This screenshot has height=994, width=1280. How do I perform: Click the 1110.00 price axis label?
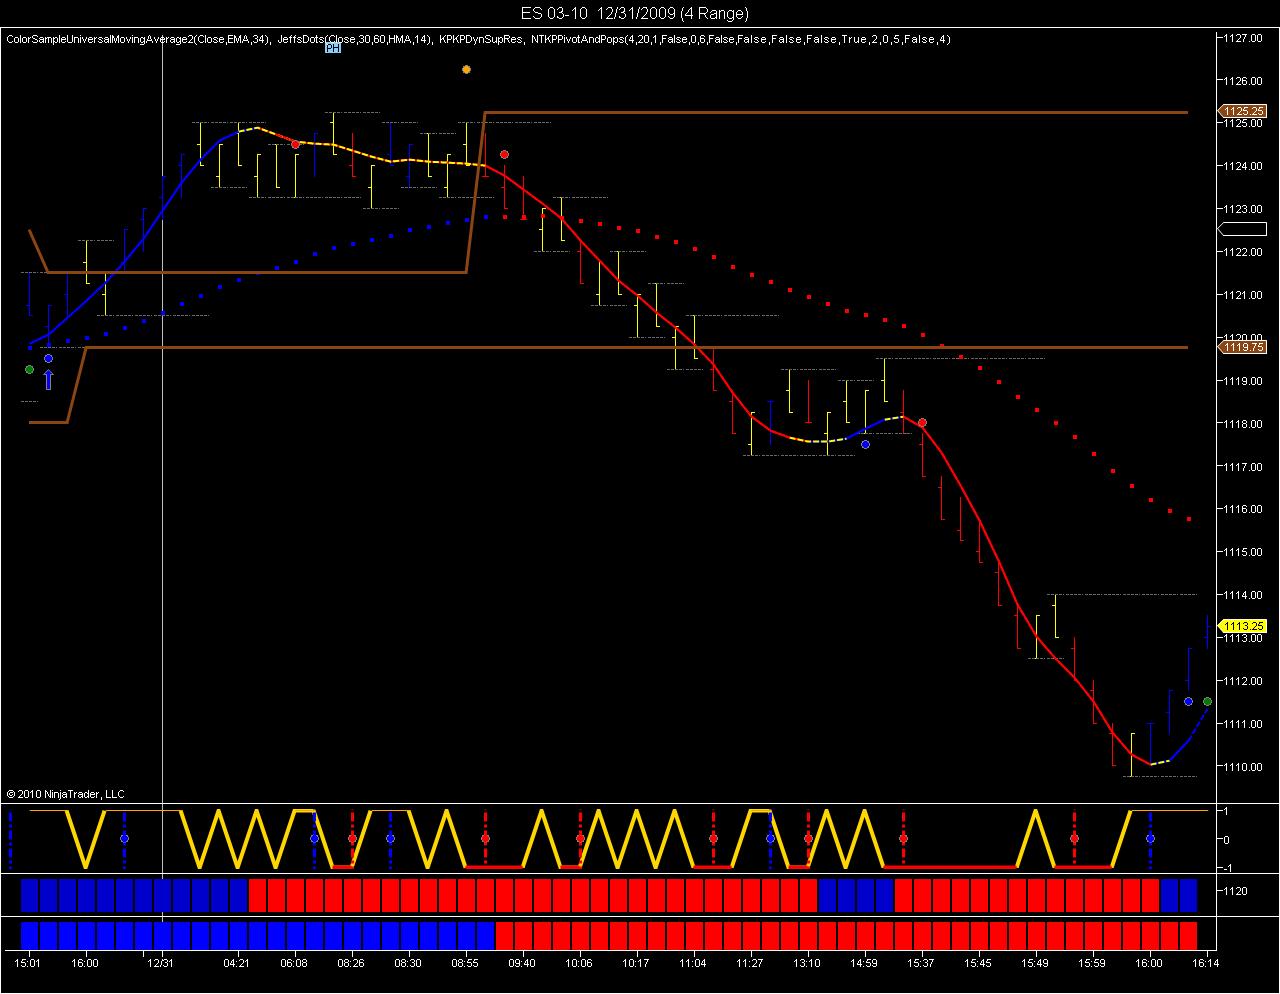point(1242,767)
